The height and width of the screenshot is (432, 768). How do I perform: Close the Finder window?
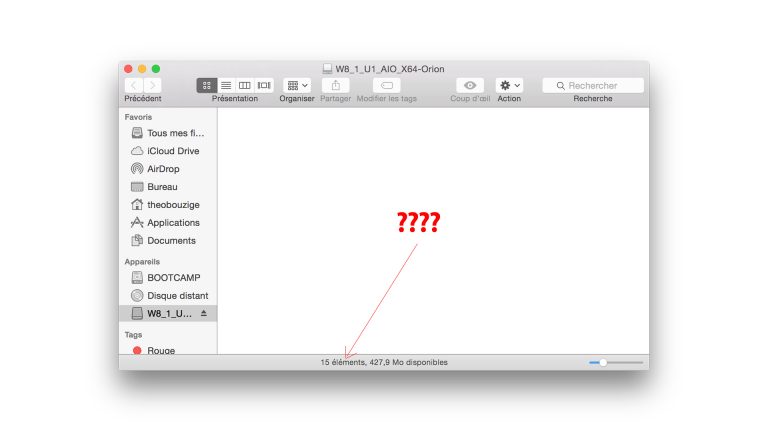click(x=128, y=69)
